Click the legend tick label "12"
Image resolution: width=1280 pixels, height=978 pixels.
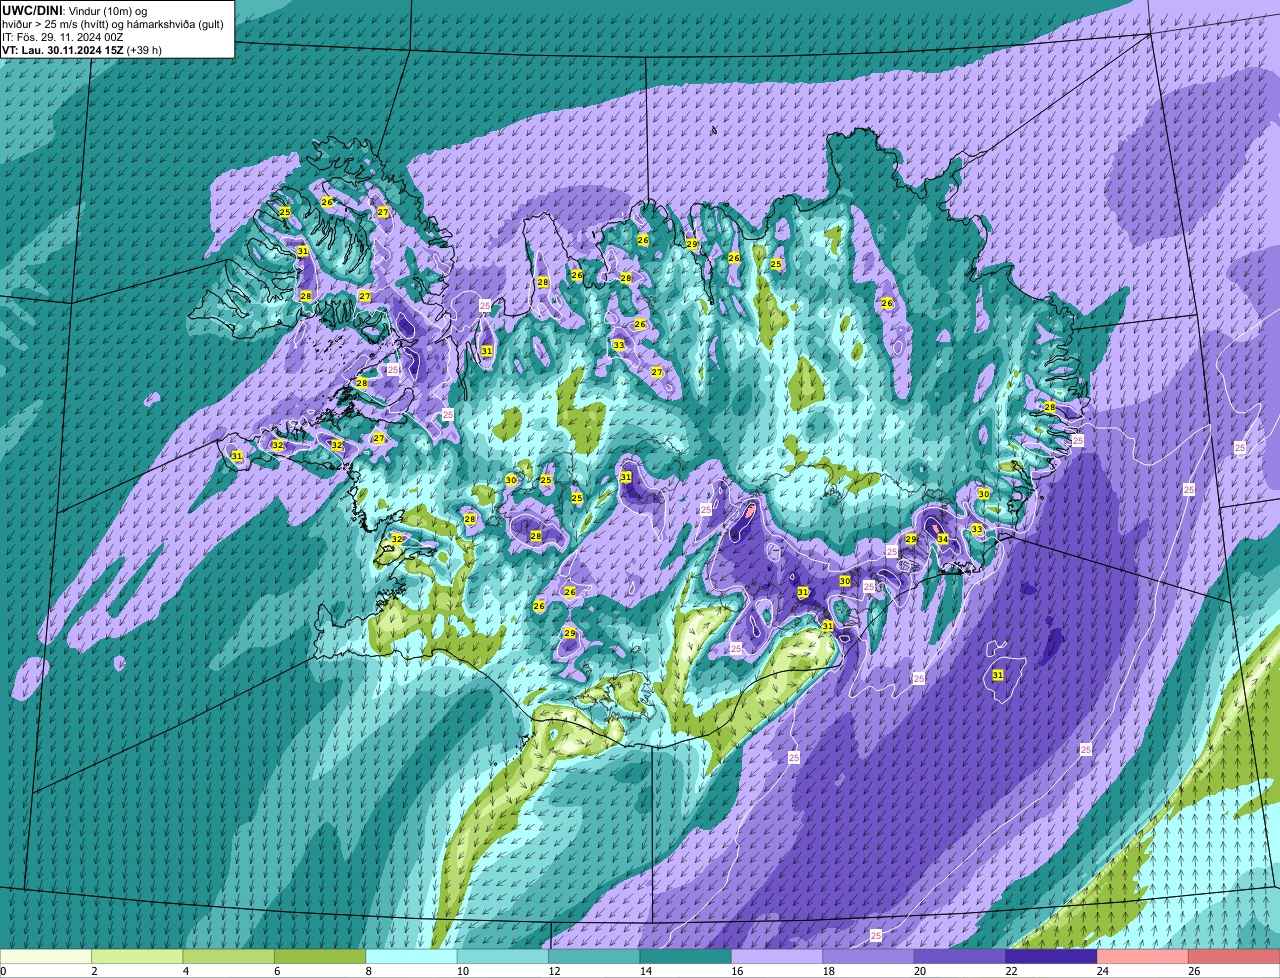click(553, 971)
